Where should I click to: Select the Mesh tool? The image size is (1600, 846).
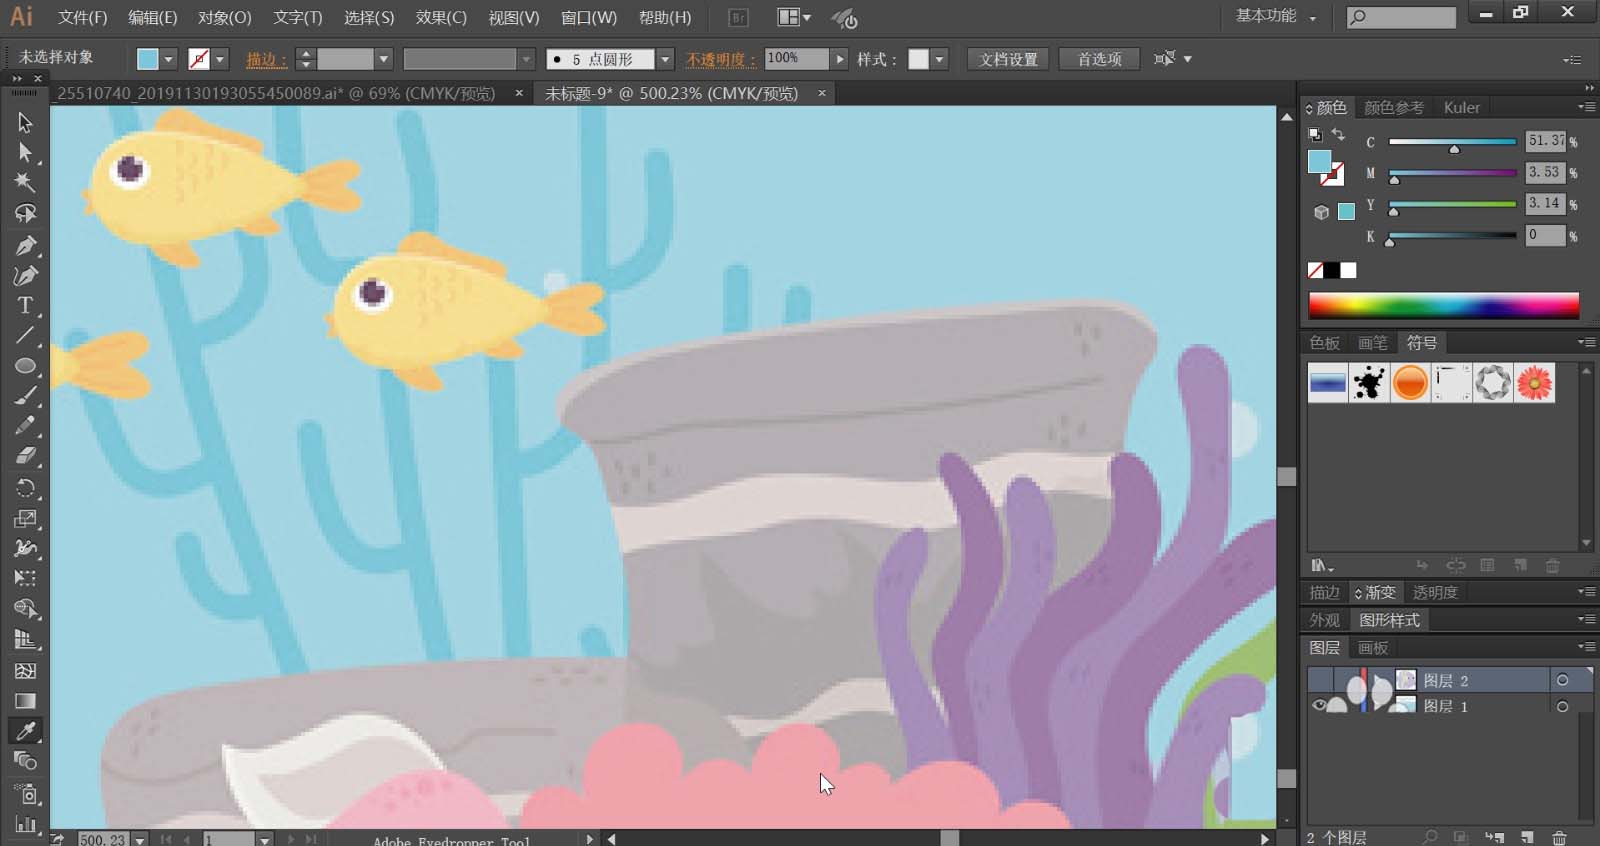point(25,670)
